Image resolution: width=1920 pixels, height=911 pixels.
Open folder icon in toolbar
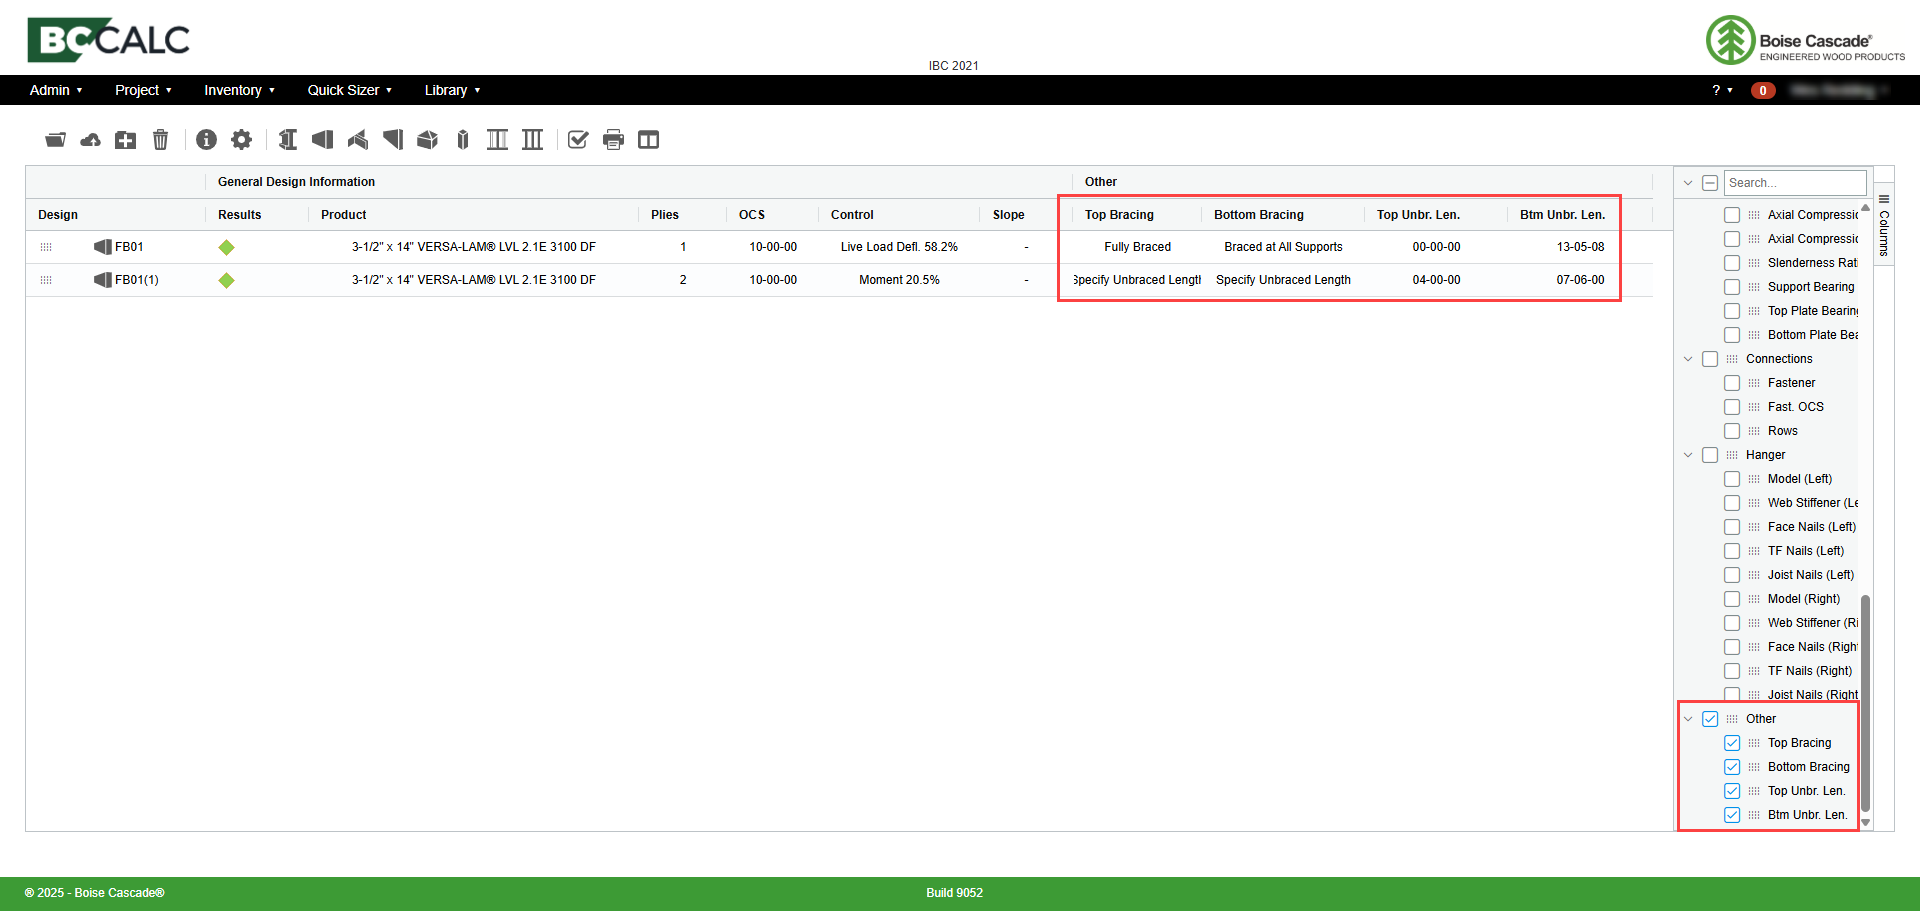(x=56, y=140)
